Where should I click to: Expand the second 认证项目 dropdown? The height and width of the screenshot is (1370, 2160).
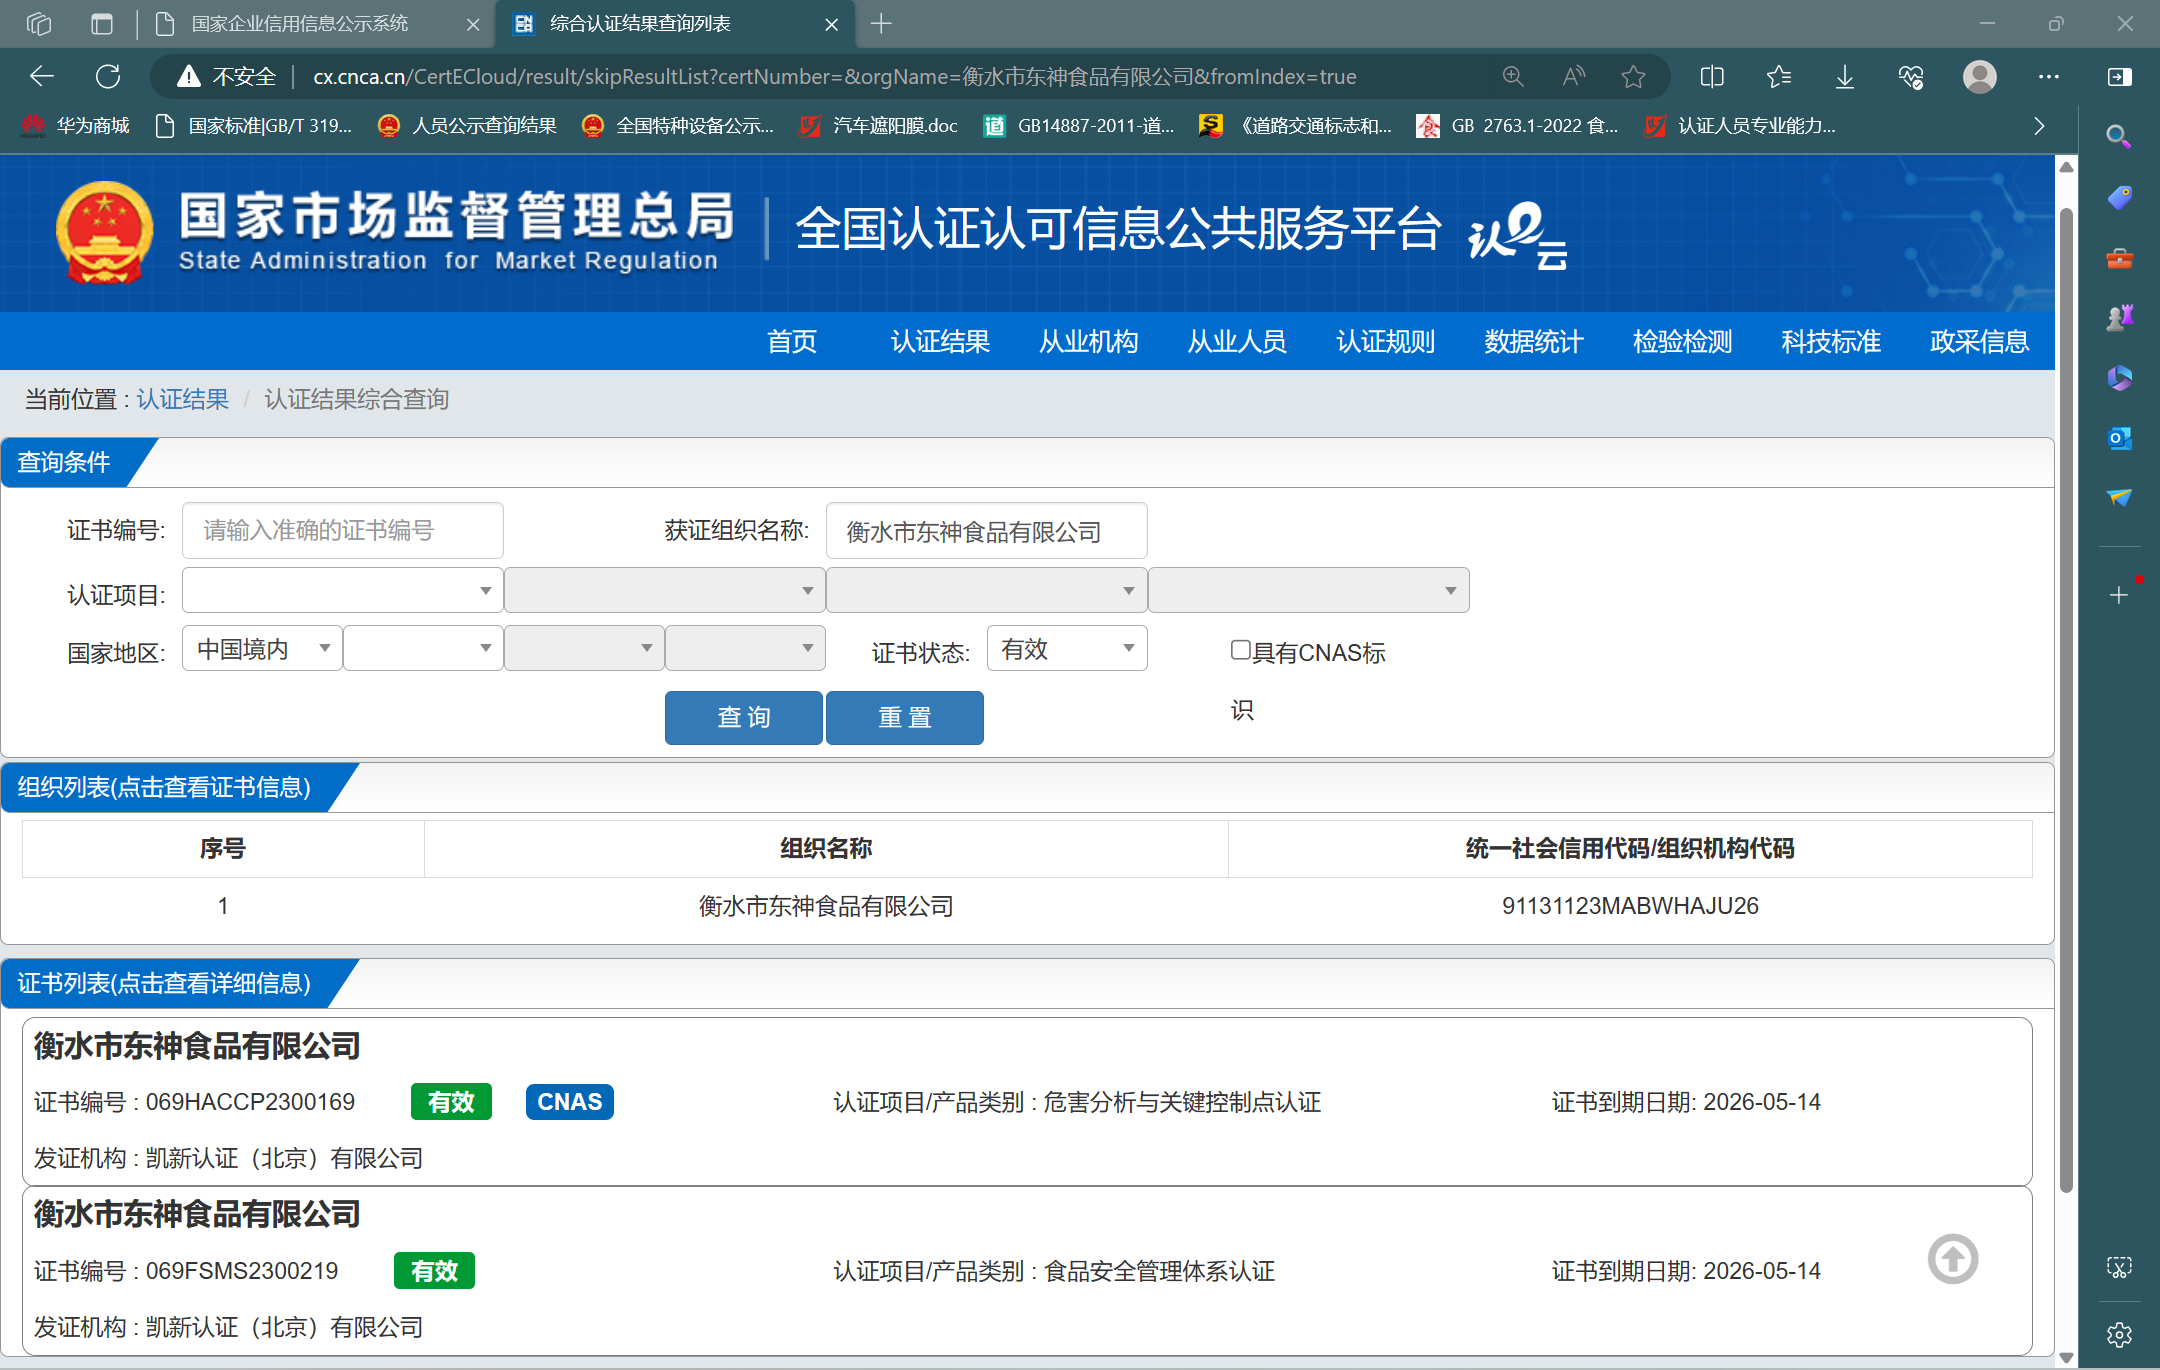(x=664, y=590)
